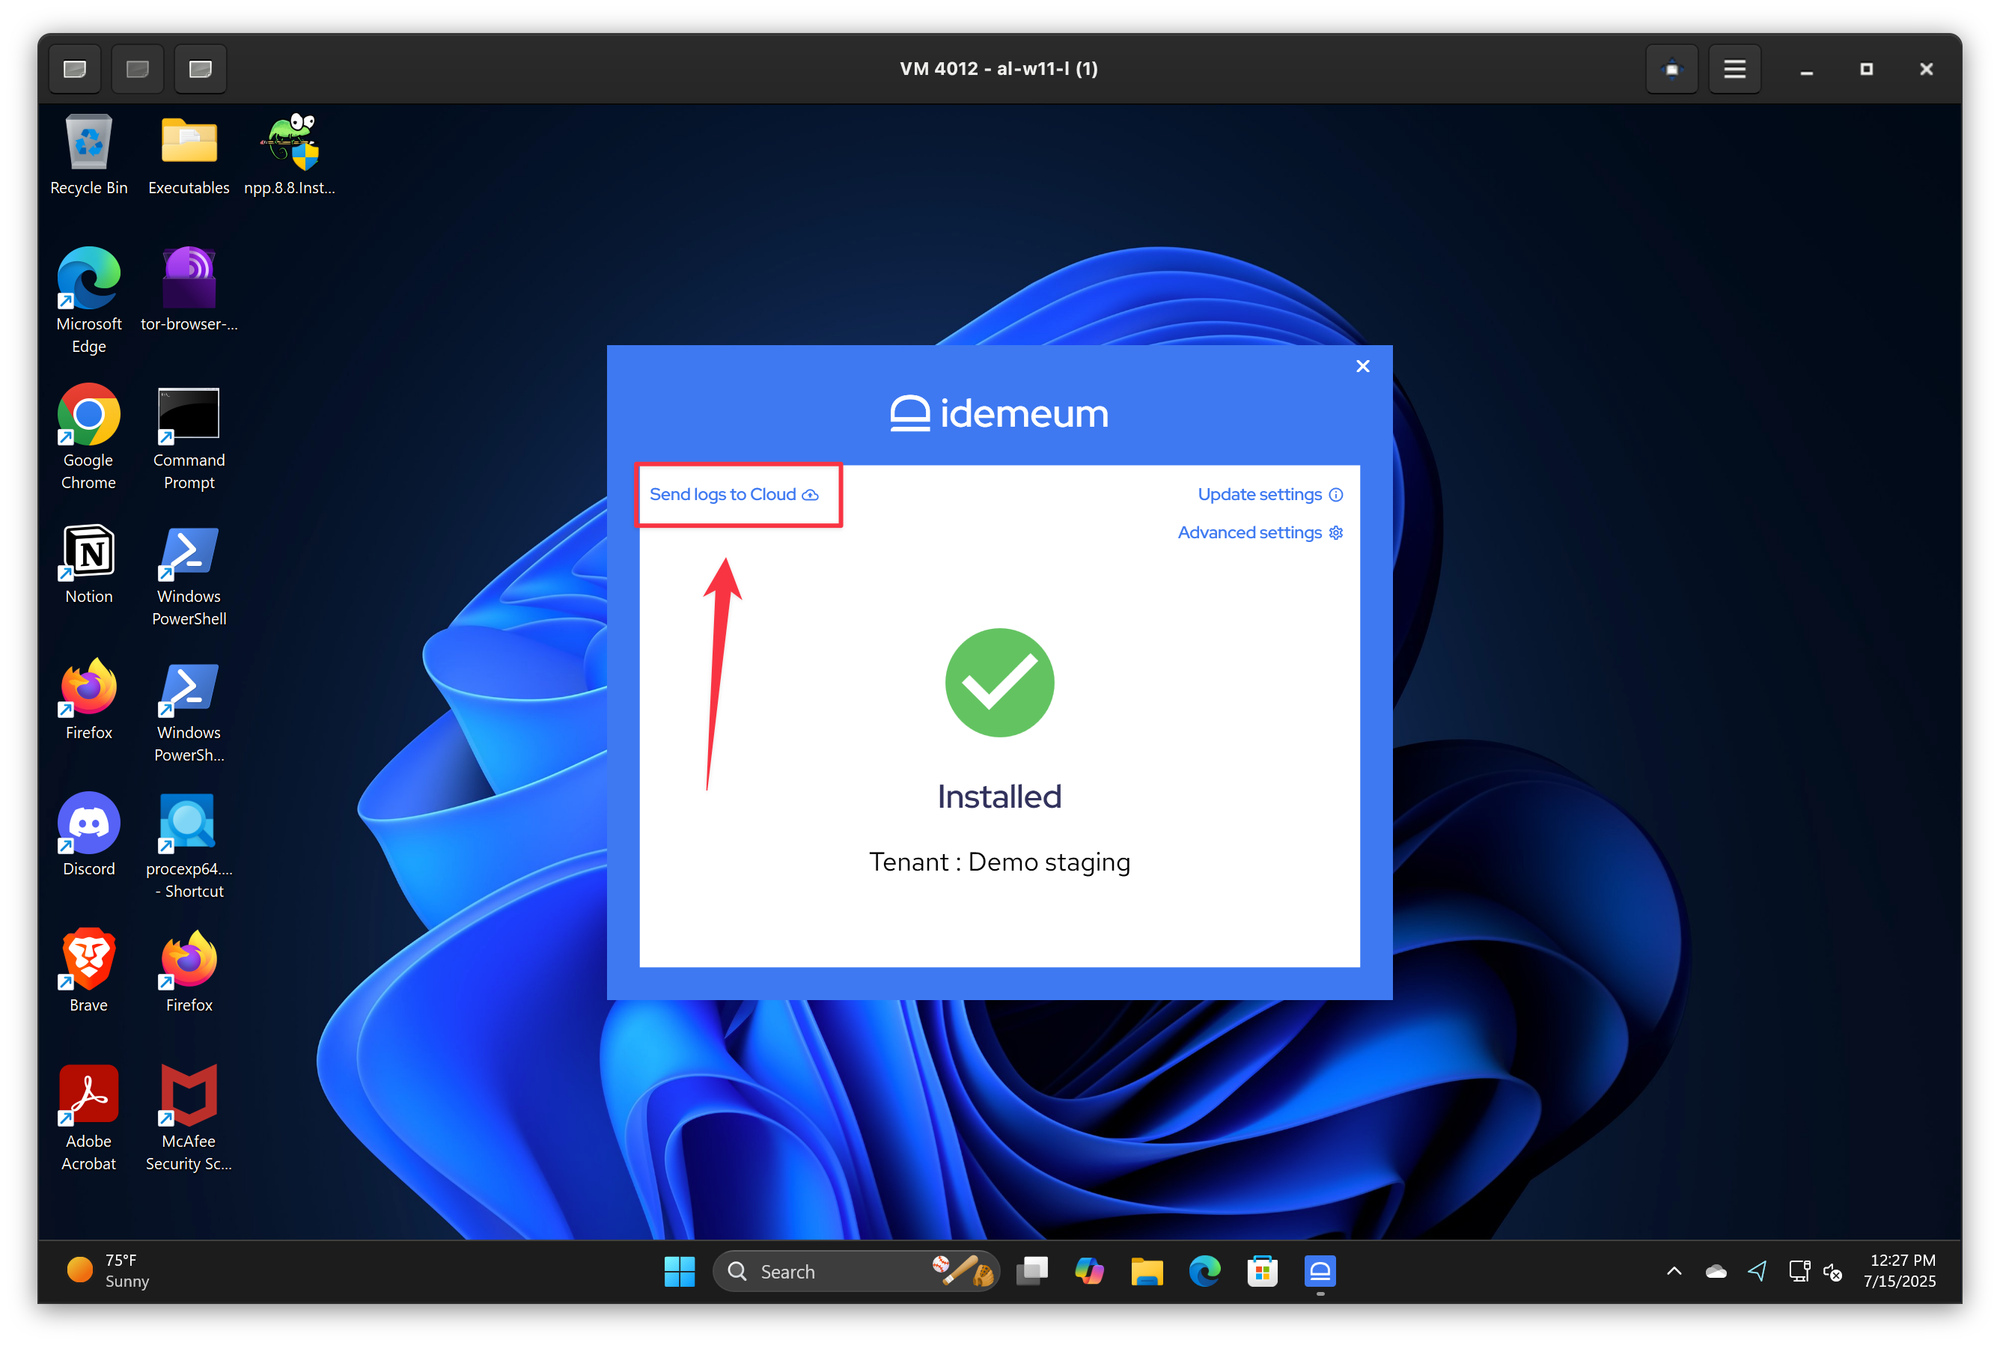Click the network display tray icon
This screenshot has width=2000, height=1346.
(x=1798, y=1271)
